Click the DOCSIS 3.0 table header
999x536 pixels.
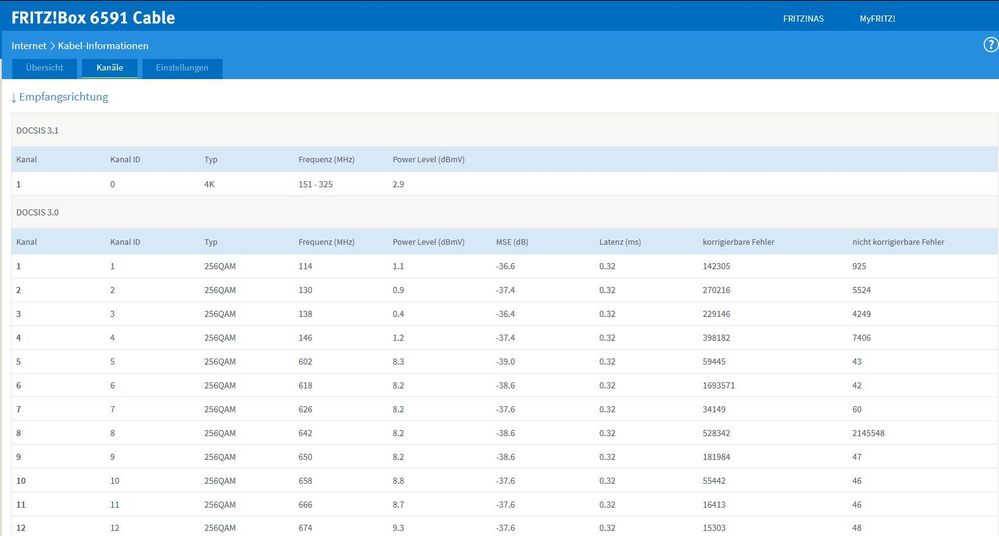point(37,212)
